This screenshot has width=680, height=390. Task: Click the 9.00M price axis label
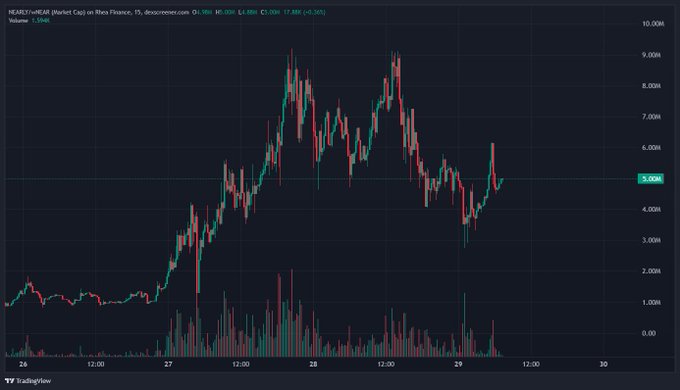click(651, 55)
